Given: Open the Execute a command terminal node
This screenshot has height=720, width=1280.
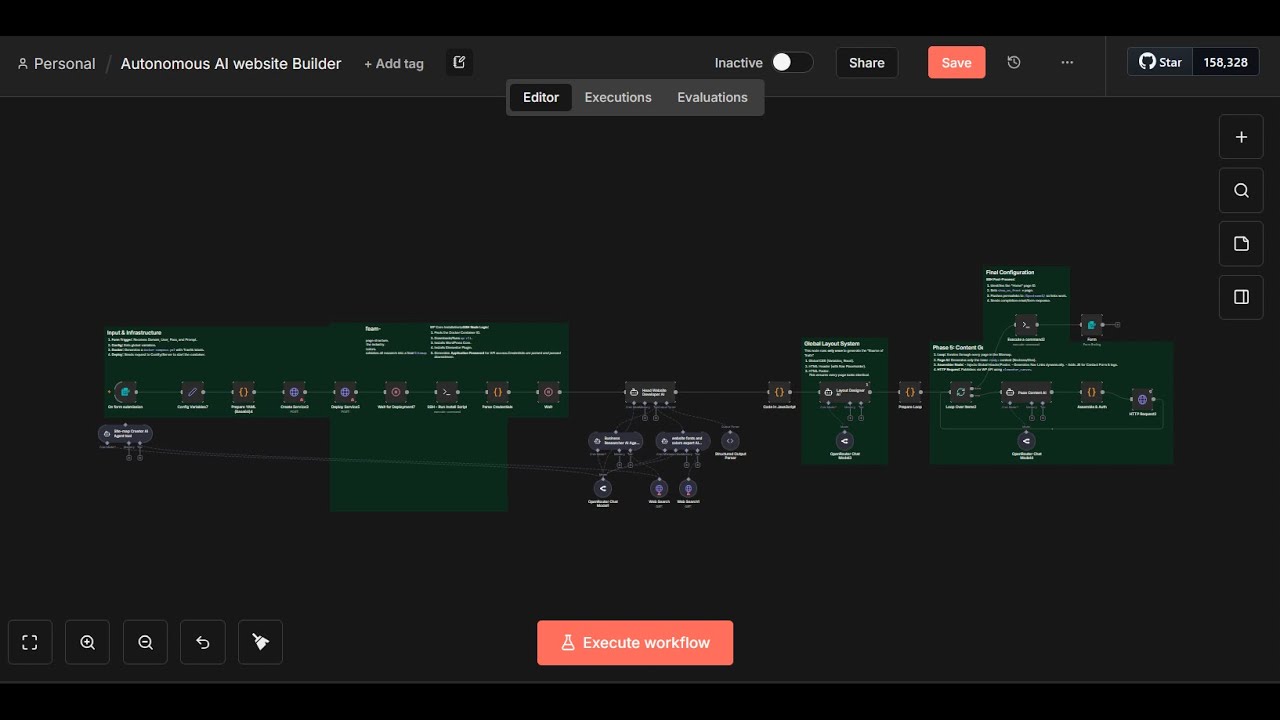Looking at the screenshot, I should 1026,324.
